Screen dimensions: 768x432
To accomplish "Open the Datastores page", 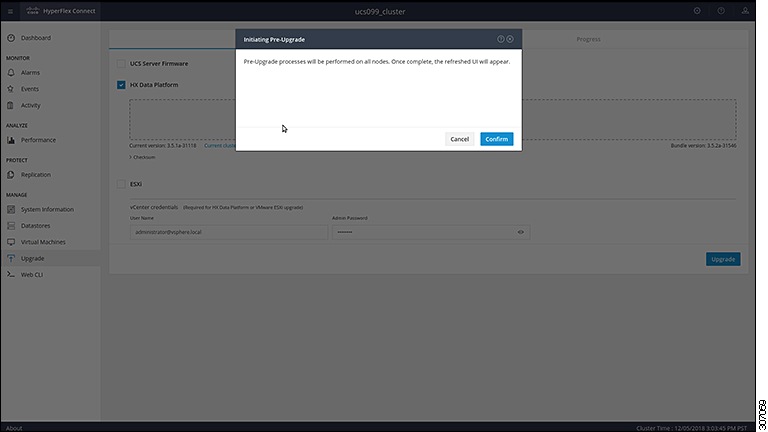I will (x=35, y=226).
